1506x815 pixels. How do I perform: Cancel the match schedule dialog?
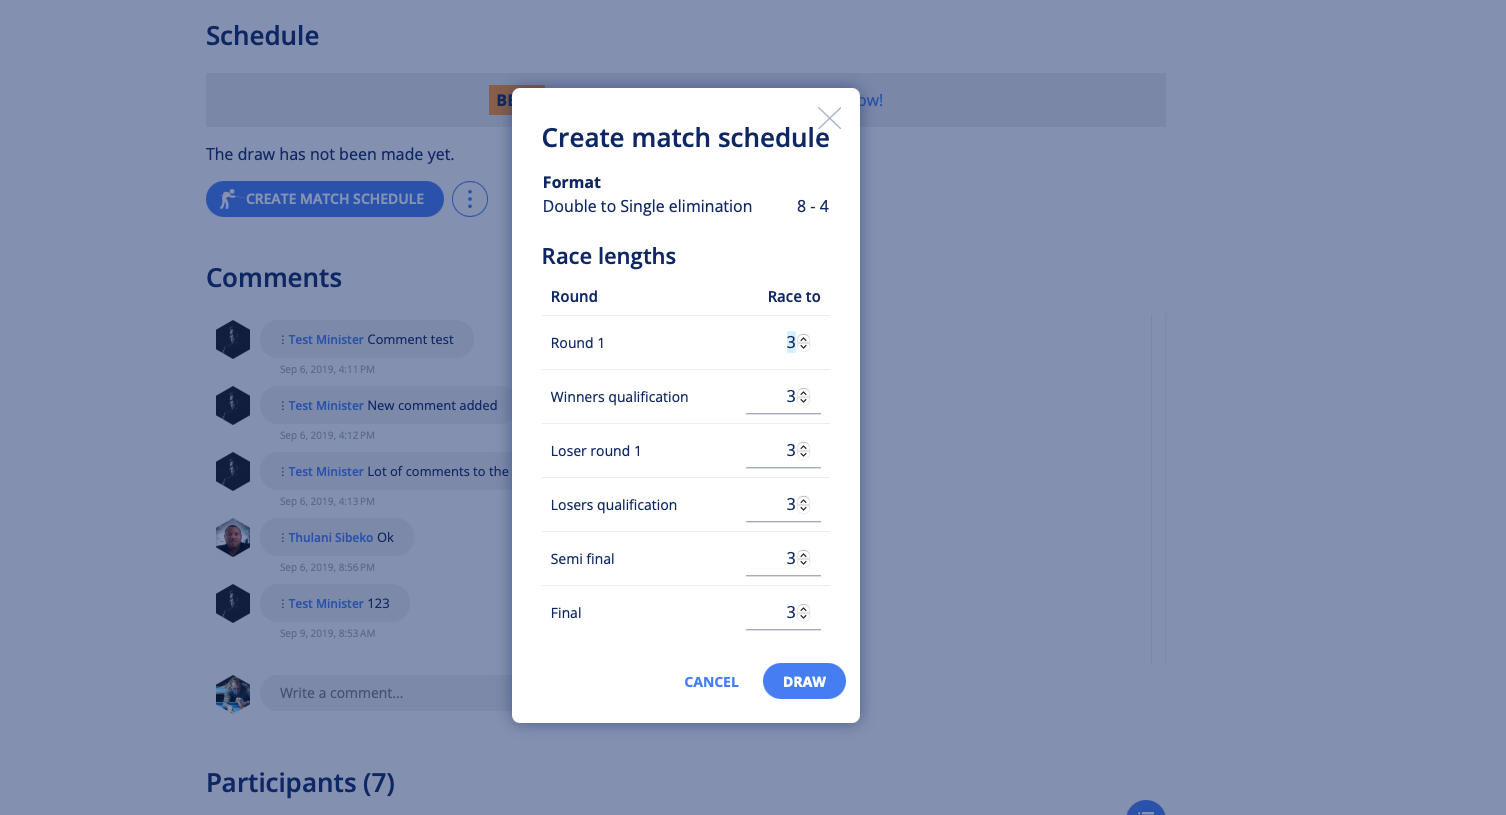[x=711, y=682]
